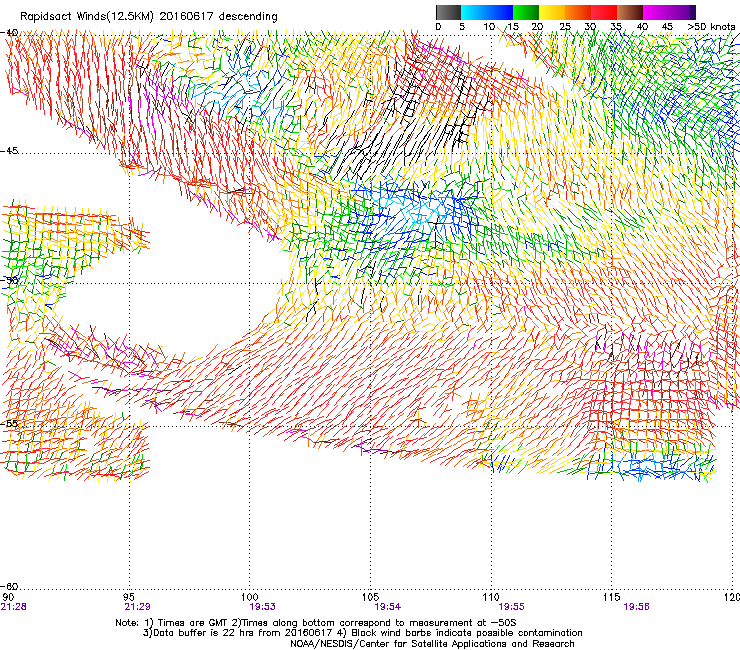The width and height of the screenshot is (740, 650).
Task: Click the red 30-35 knots legend swatch
Action: [604, 12]
